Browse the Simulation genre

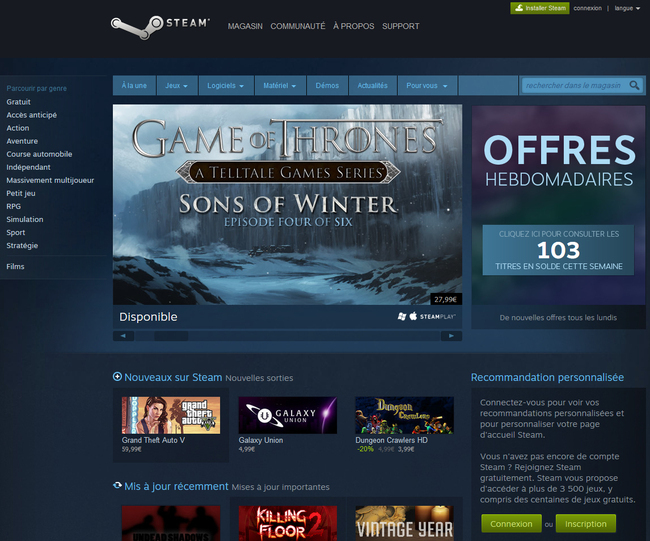25,219
